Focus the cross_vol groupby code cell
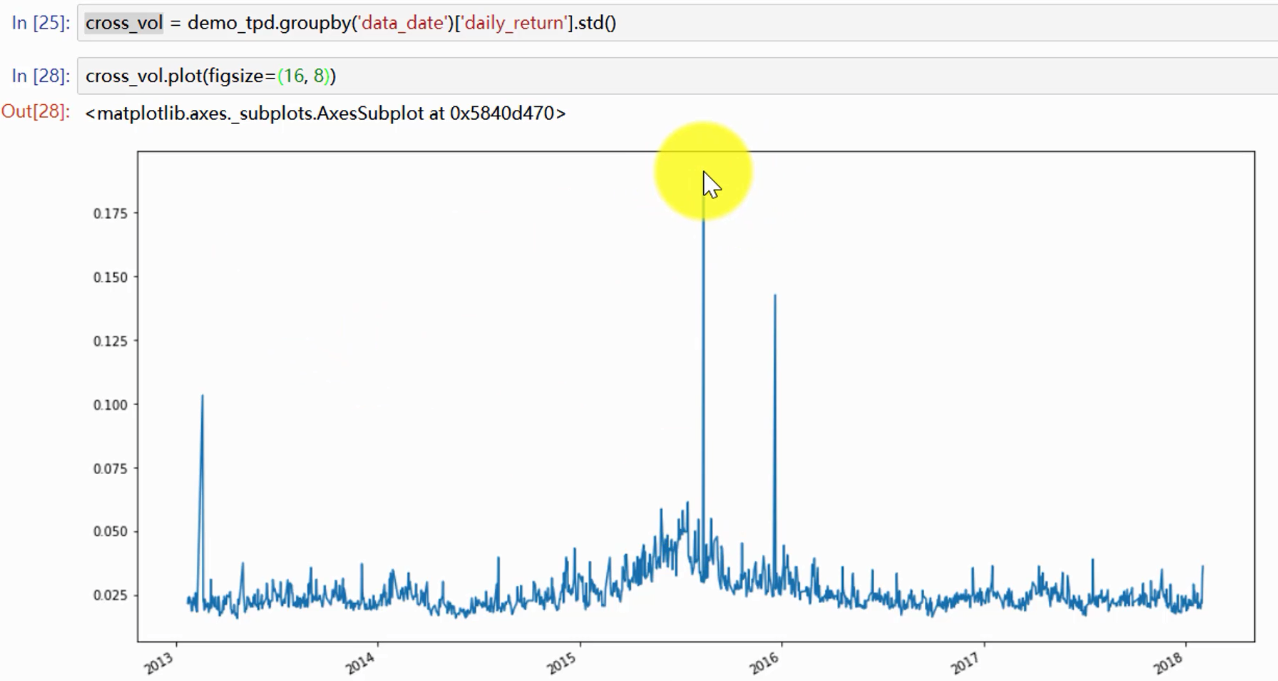Viewport: 1278px width, 681px height. coord(677,22)
